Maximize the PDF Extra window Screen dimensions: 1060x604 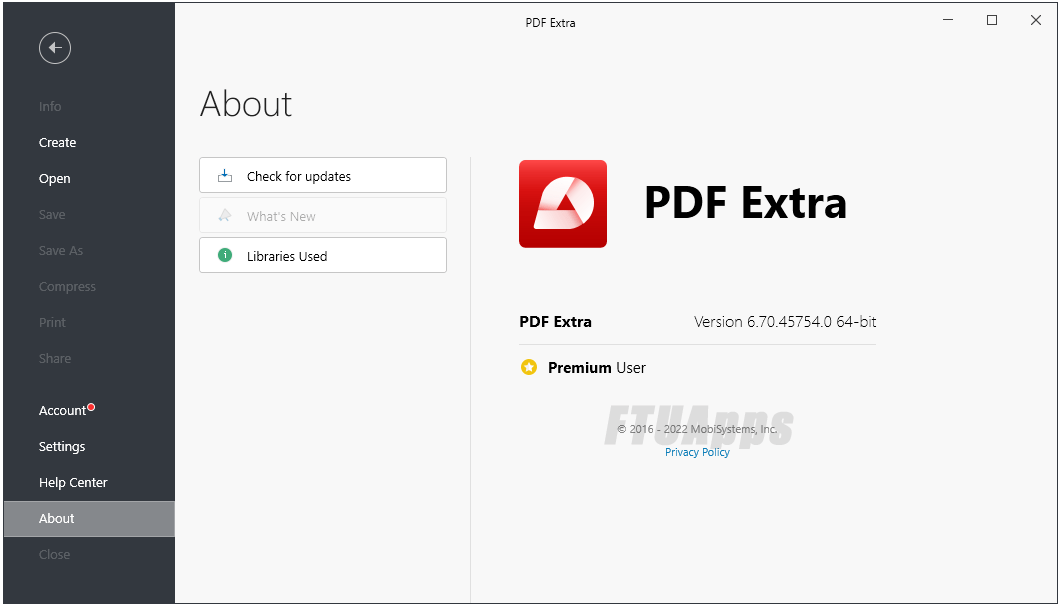point(992,20)
